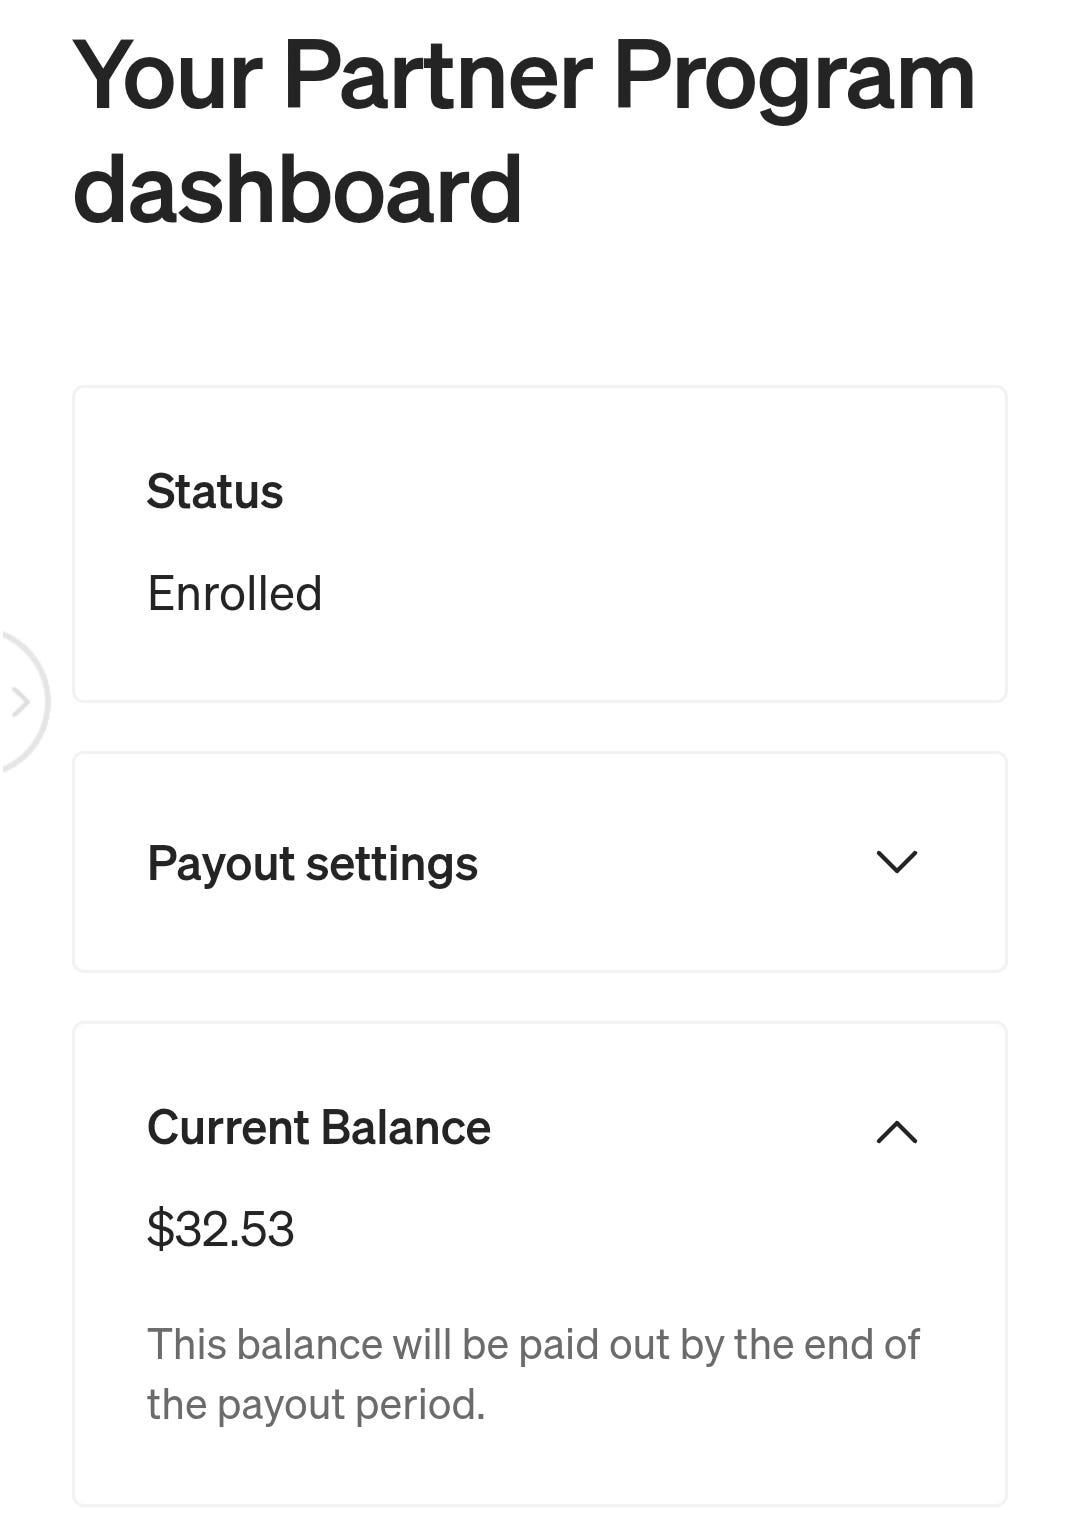
Task: Click the Your Partner Program title line
Action: [x=523, y=78]
